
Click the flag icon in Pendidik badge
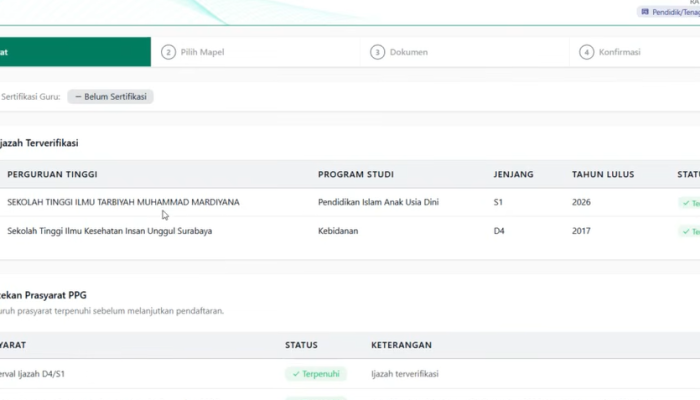(645, 12)
